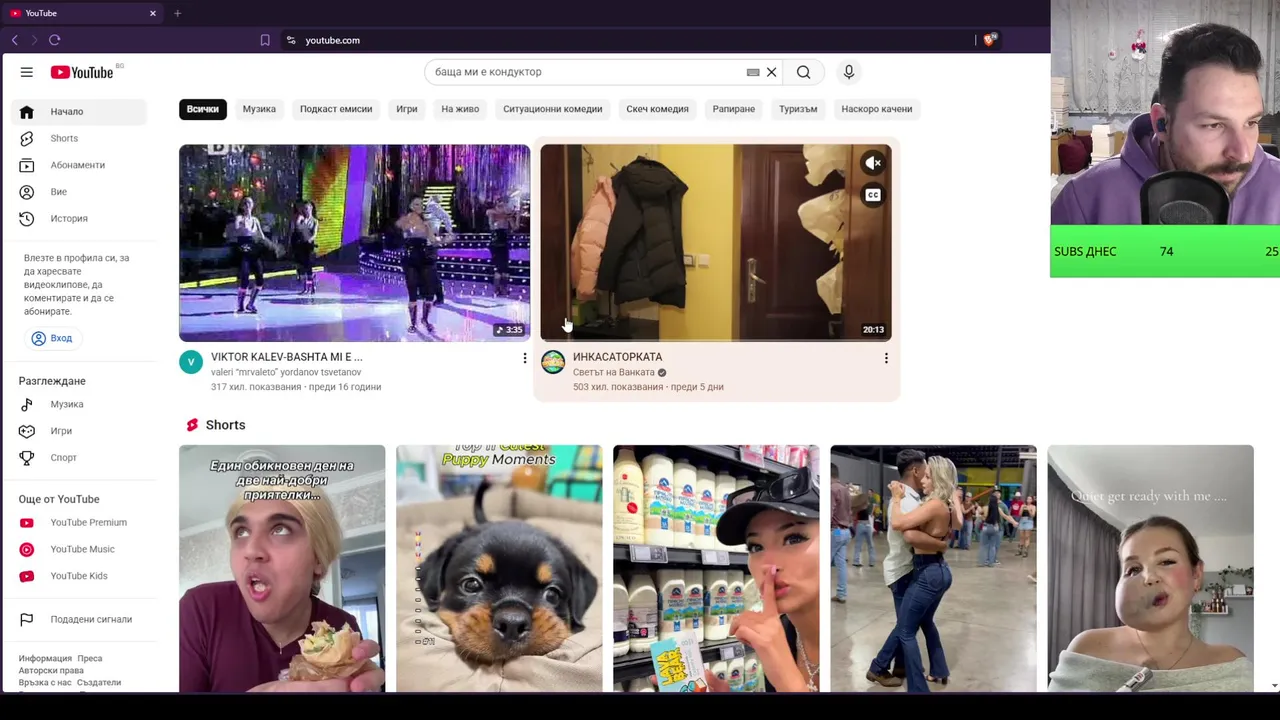
Task: Open VIKTOR KALEV-BASHTA MI E title
Action: click(286, 357)
